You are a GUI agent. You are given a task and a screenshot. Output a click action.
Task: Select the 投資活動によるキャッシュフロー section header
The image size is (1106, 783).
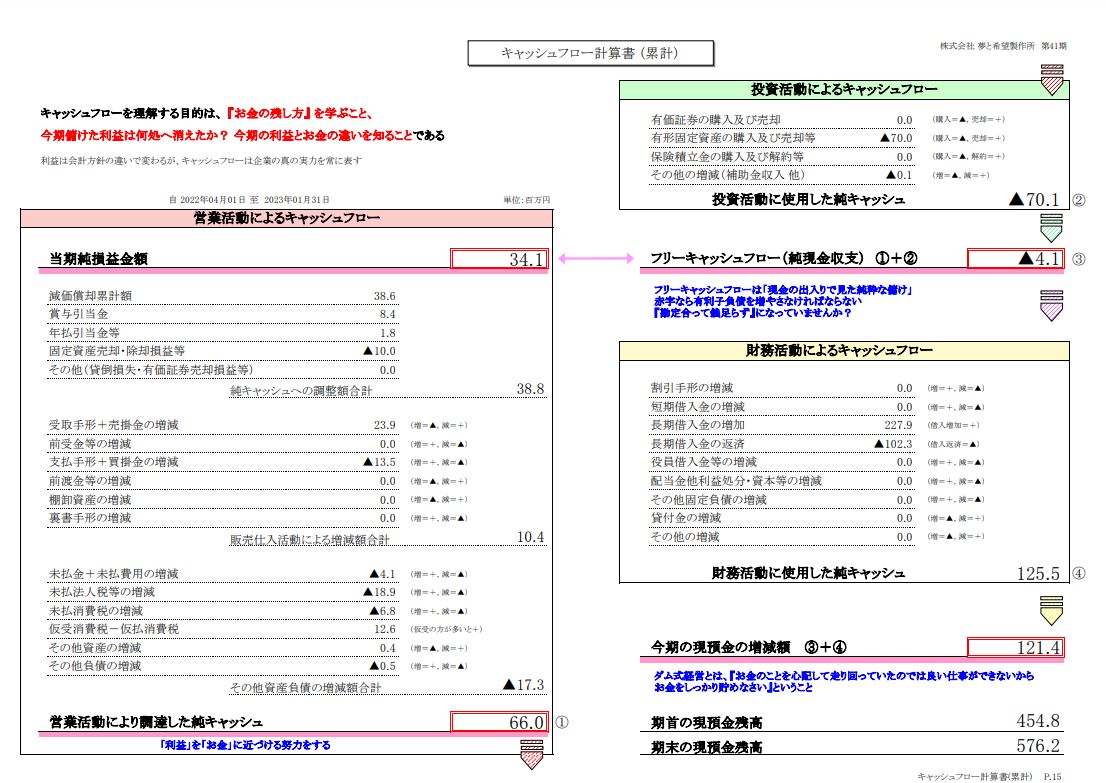(x=844, y=90)
